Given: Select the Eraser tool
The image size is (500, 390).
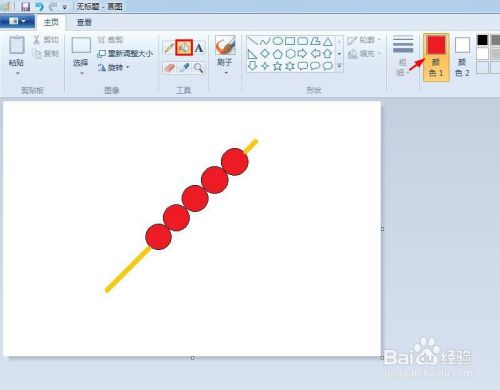Looking at the screenshot, I should click(169, 68).
